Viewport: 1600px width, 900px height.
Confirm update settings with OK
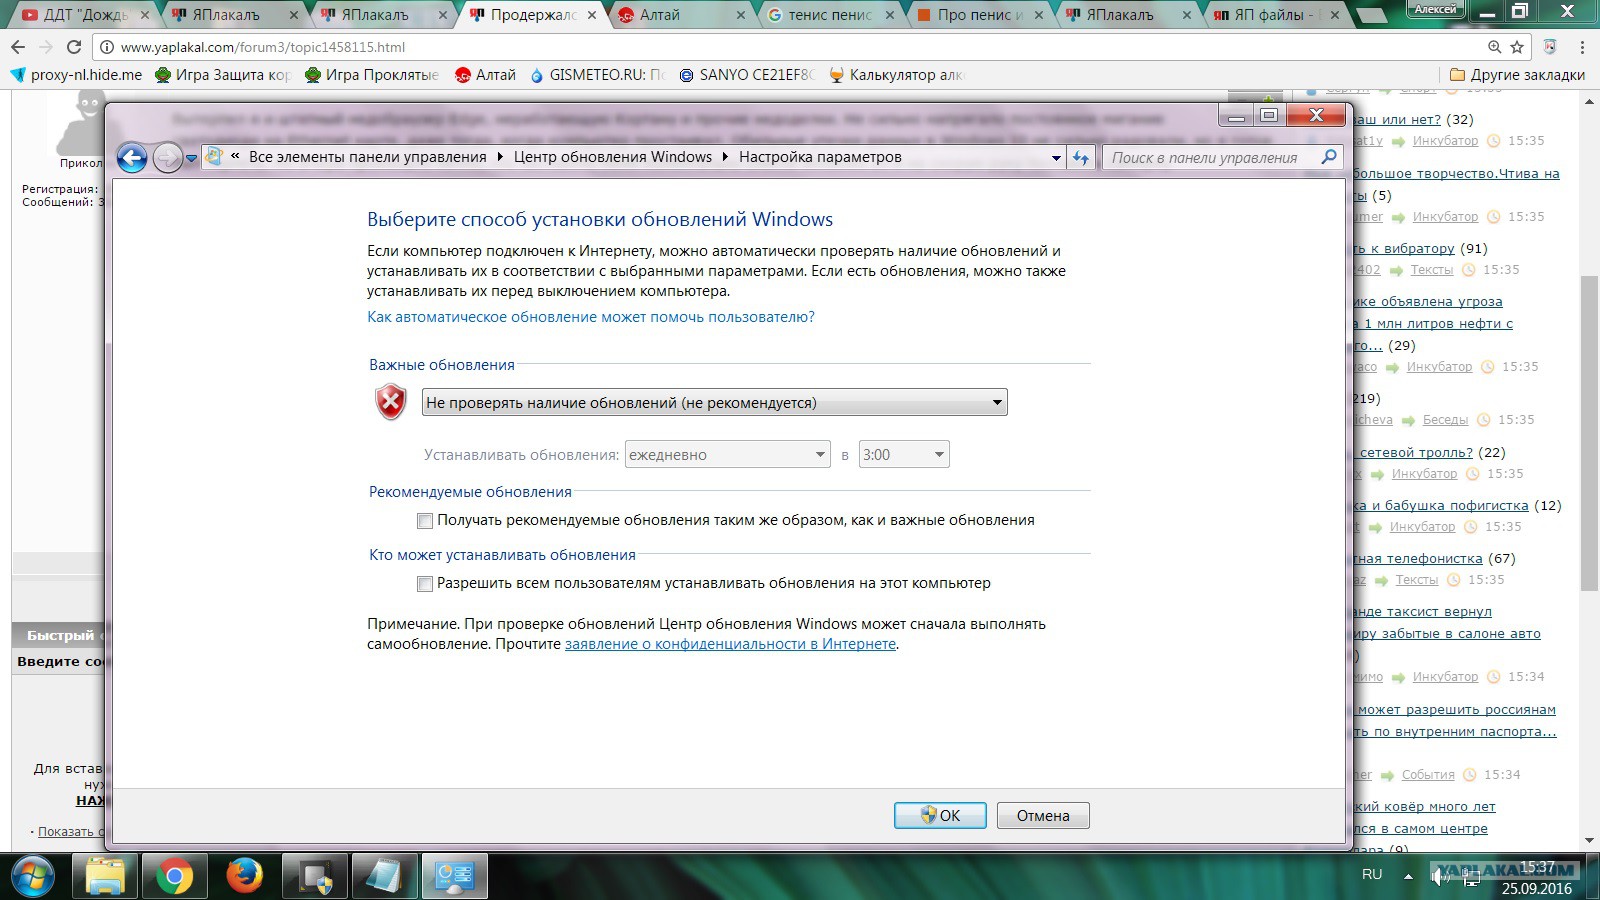point(940,815)
